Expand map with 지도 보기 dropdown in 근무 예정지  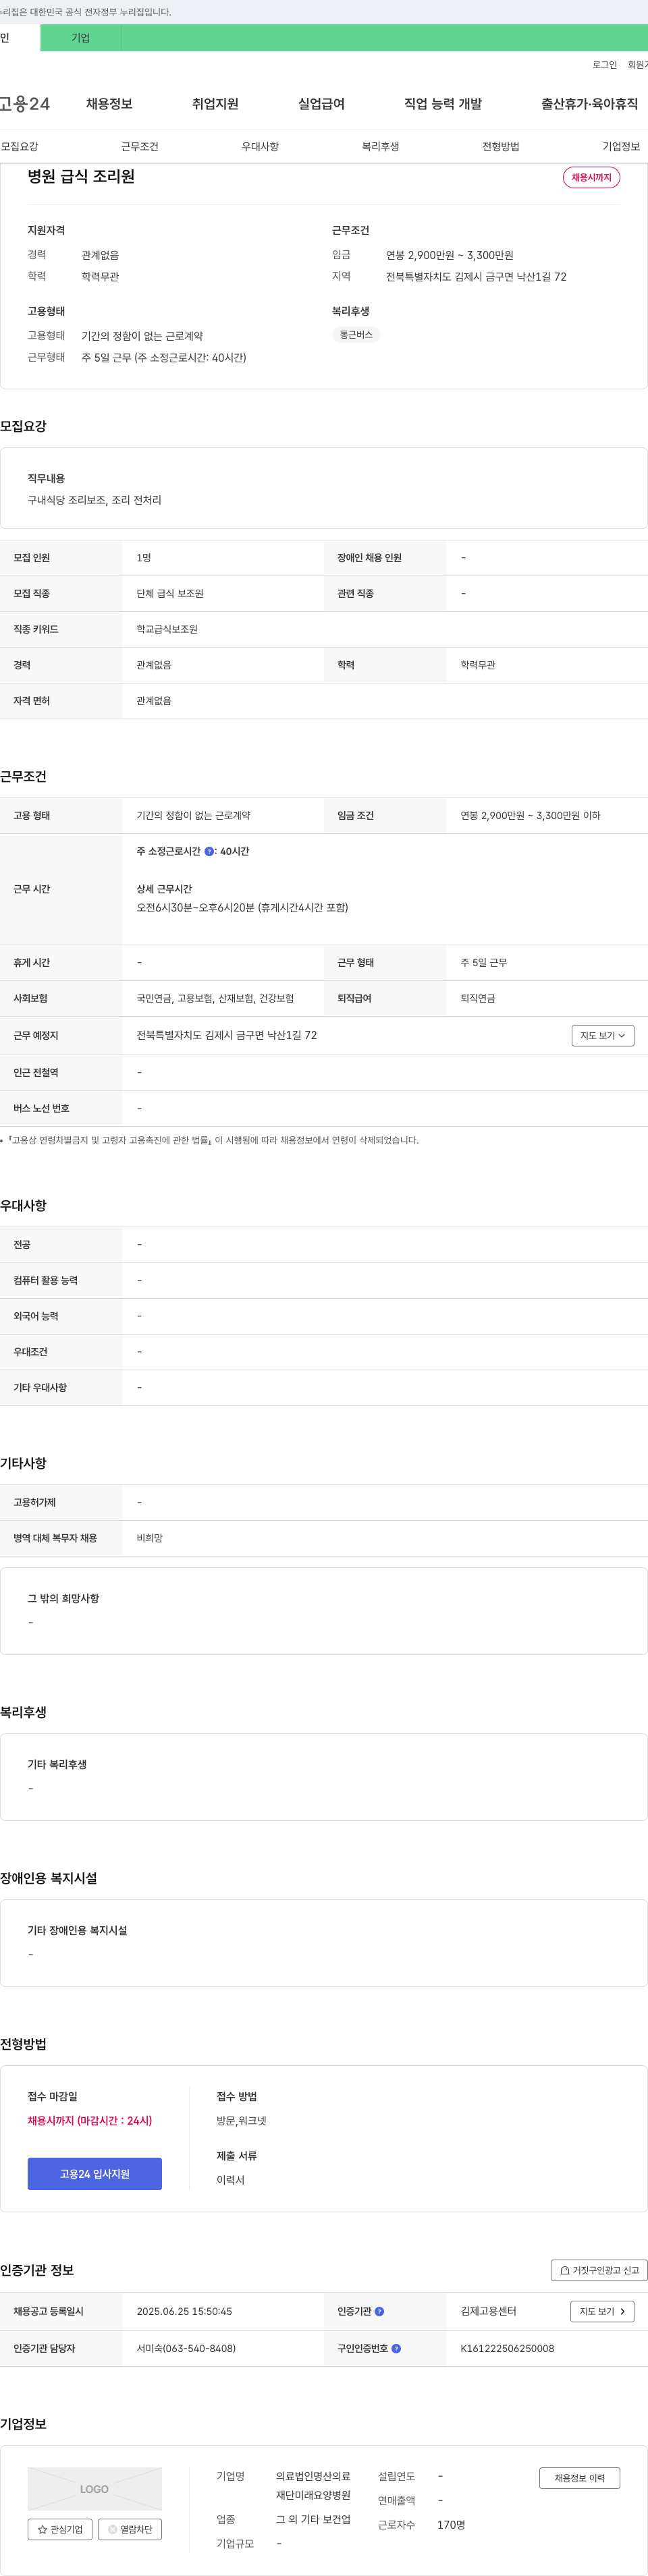[x=603, y=1036]
